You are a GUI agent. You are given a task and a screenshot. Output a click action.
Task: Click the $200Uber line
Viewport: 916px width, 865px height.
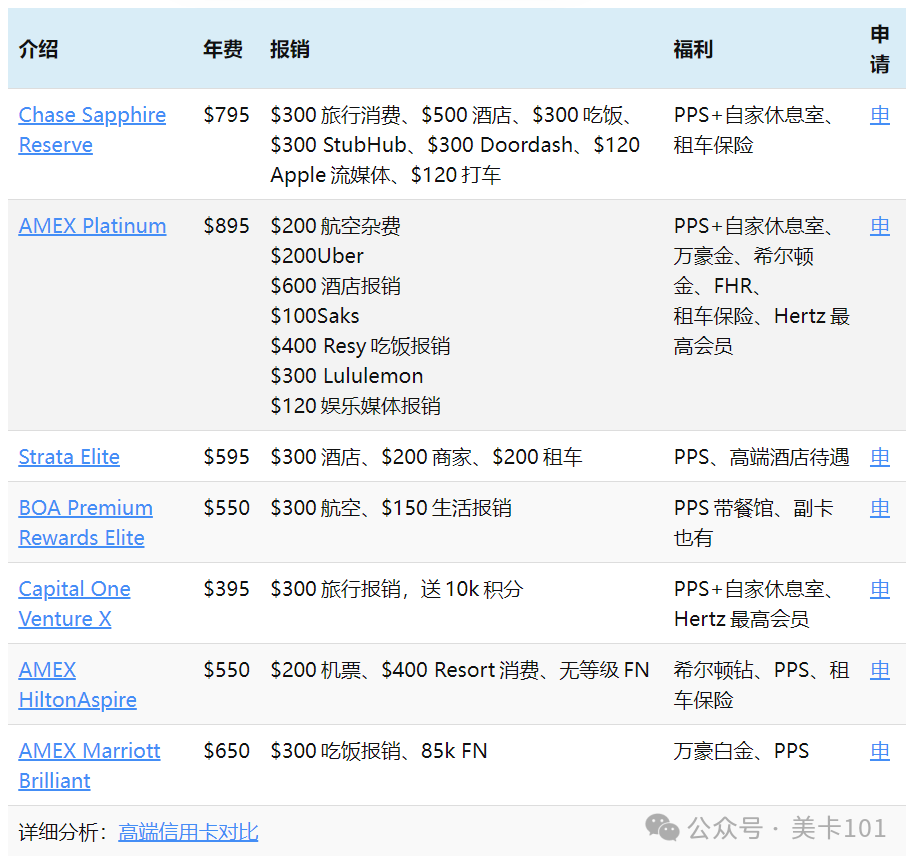pyautogui.click(x=317, y=256)
